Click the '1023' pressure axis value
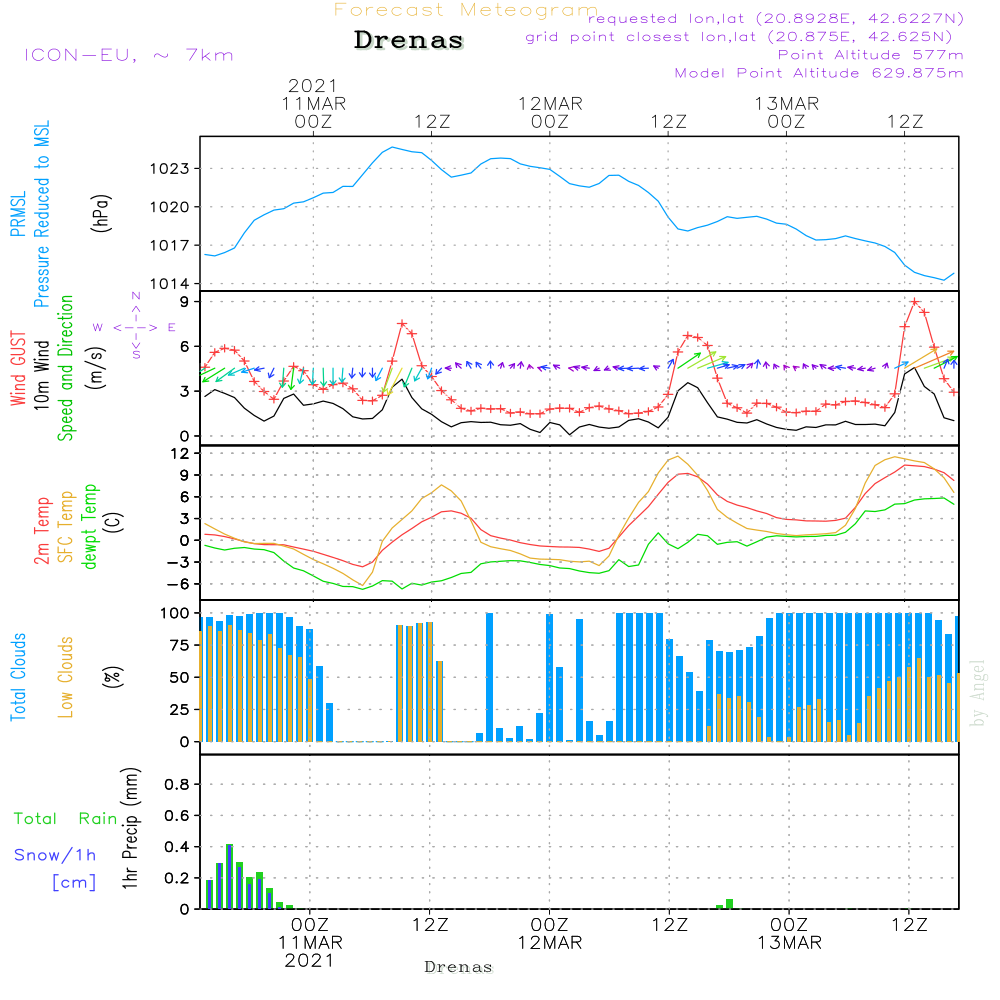Viewport: 1000px width, 1000px height. (170, 169)
